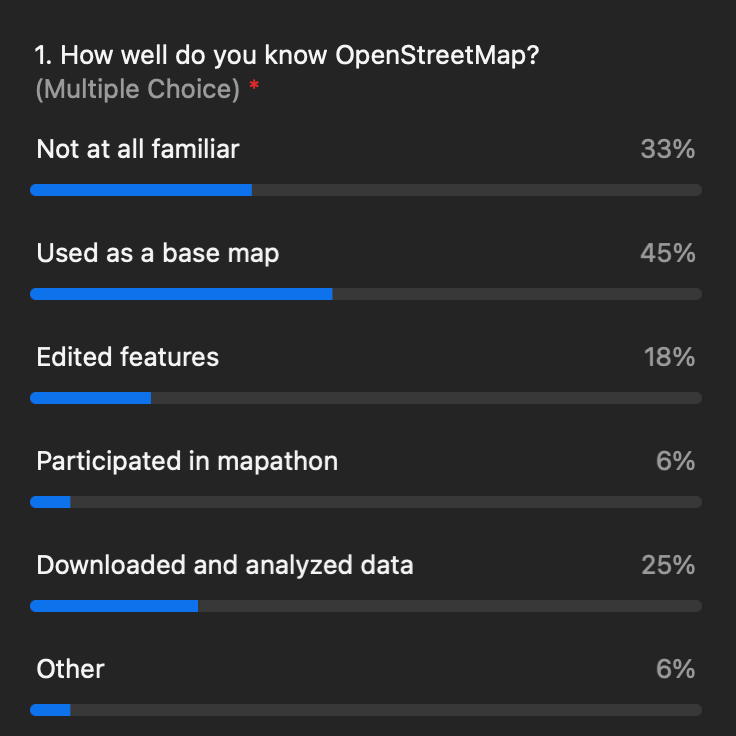Select the 'Downloaded and analyzed data' option

(225, 565)
